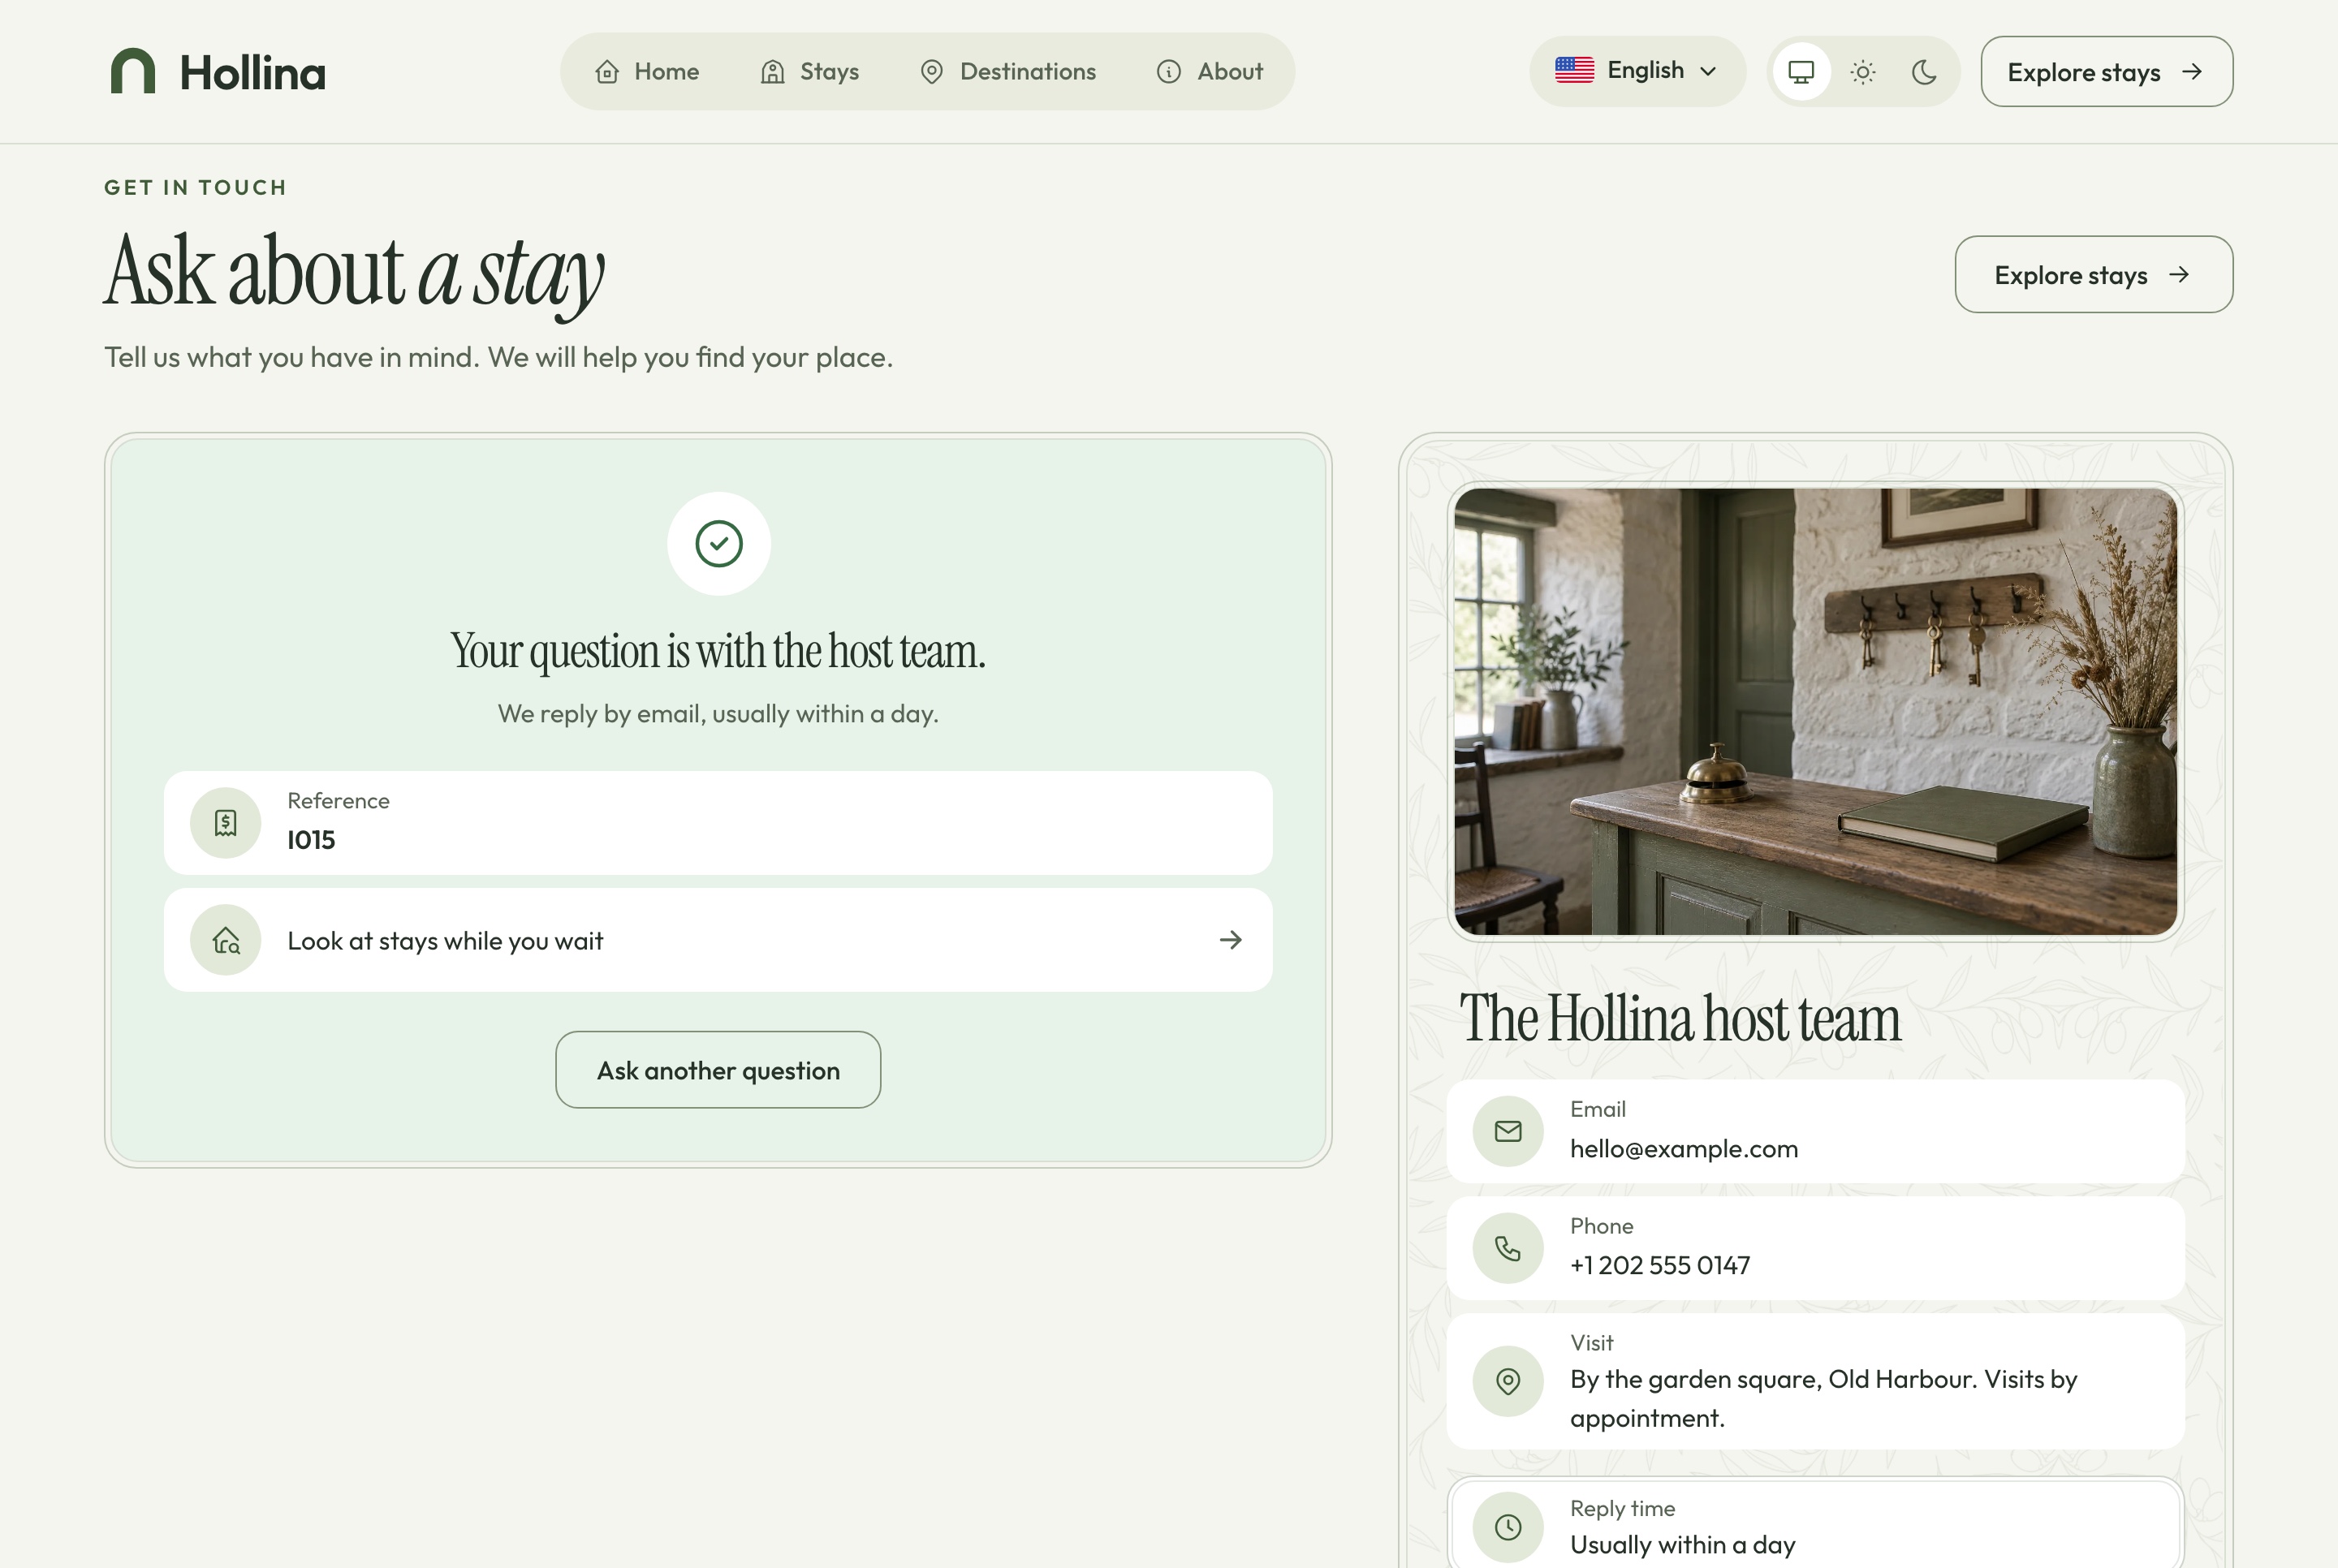Select the system theme monitor icon
This screenshot has height=1568, width=2338.
(1801, 72)
